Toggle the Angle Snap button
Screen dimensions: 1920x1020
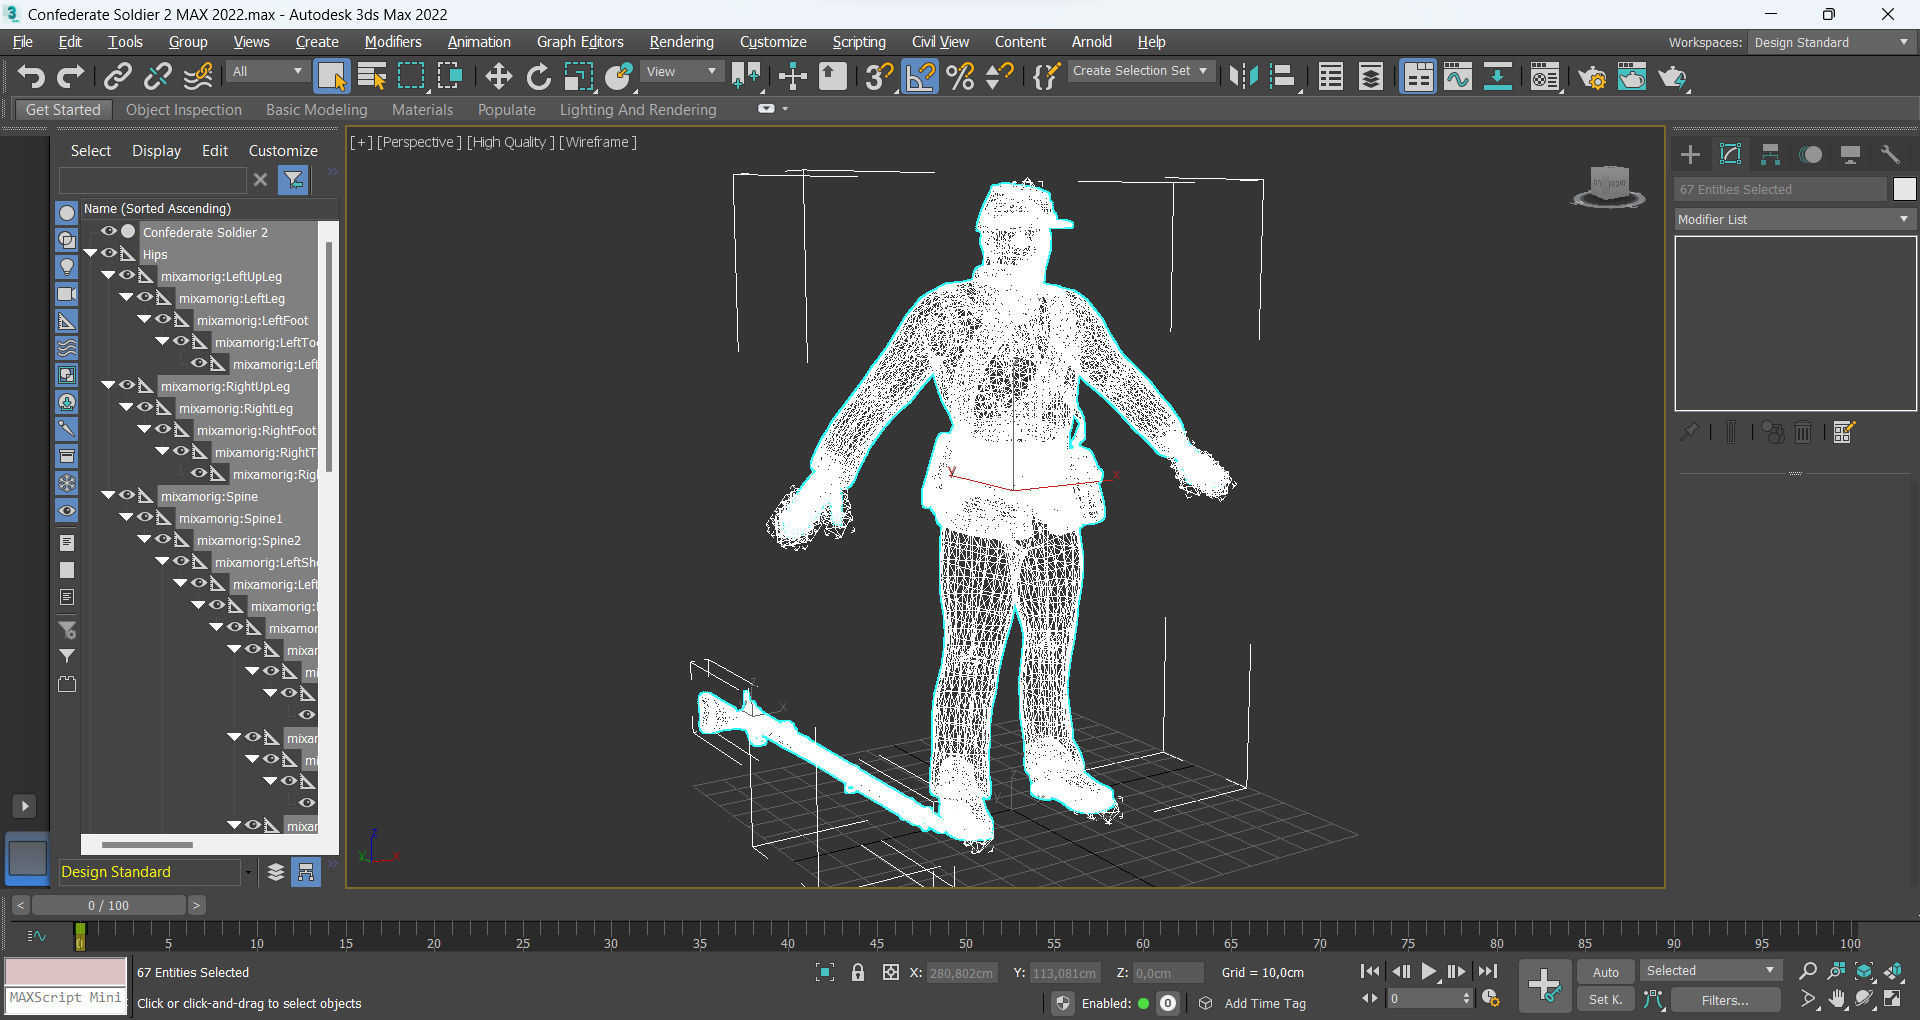pyautogui.click(x=920, y=76)
